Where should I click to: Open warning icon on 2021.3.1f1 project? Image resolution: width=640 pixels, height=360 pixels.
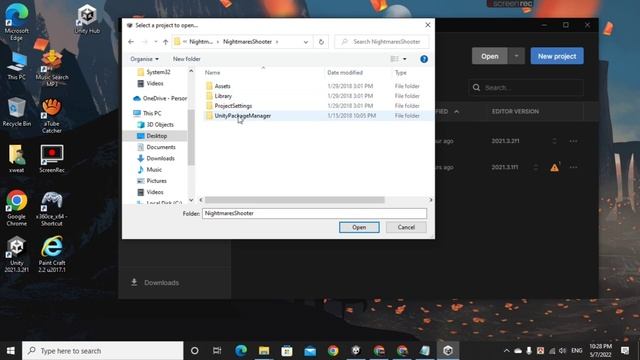[554, 168]
